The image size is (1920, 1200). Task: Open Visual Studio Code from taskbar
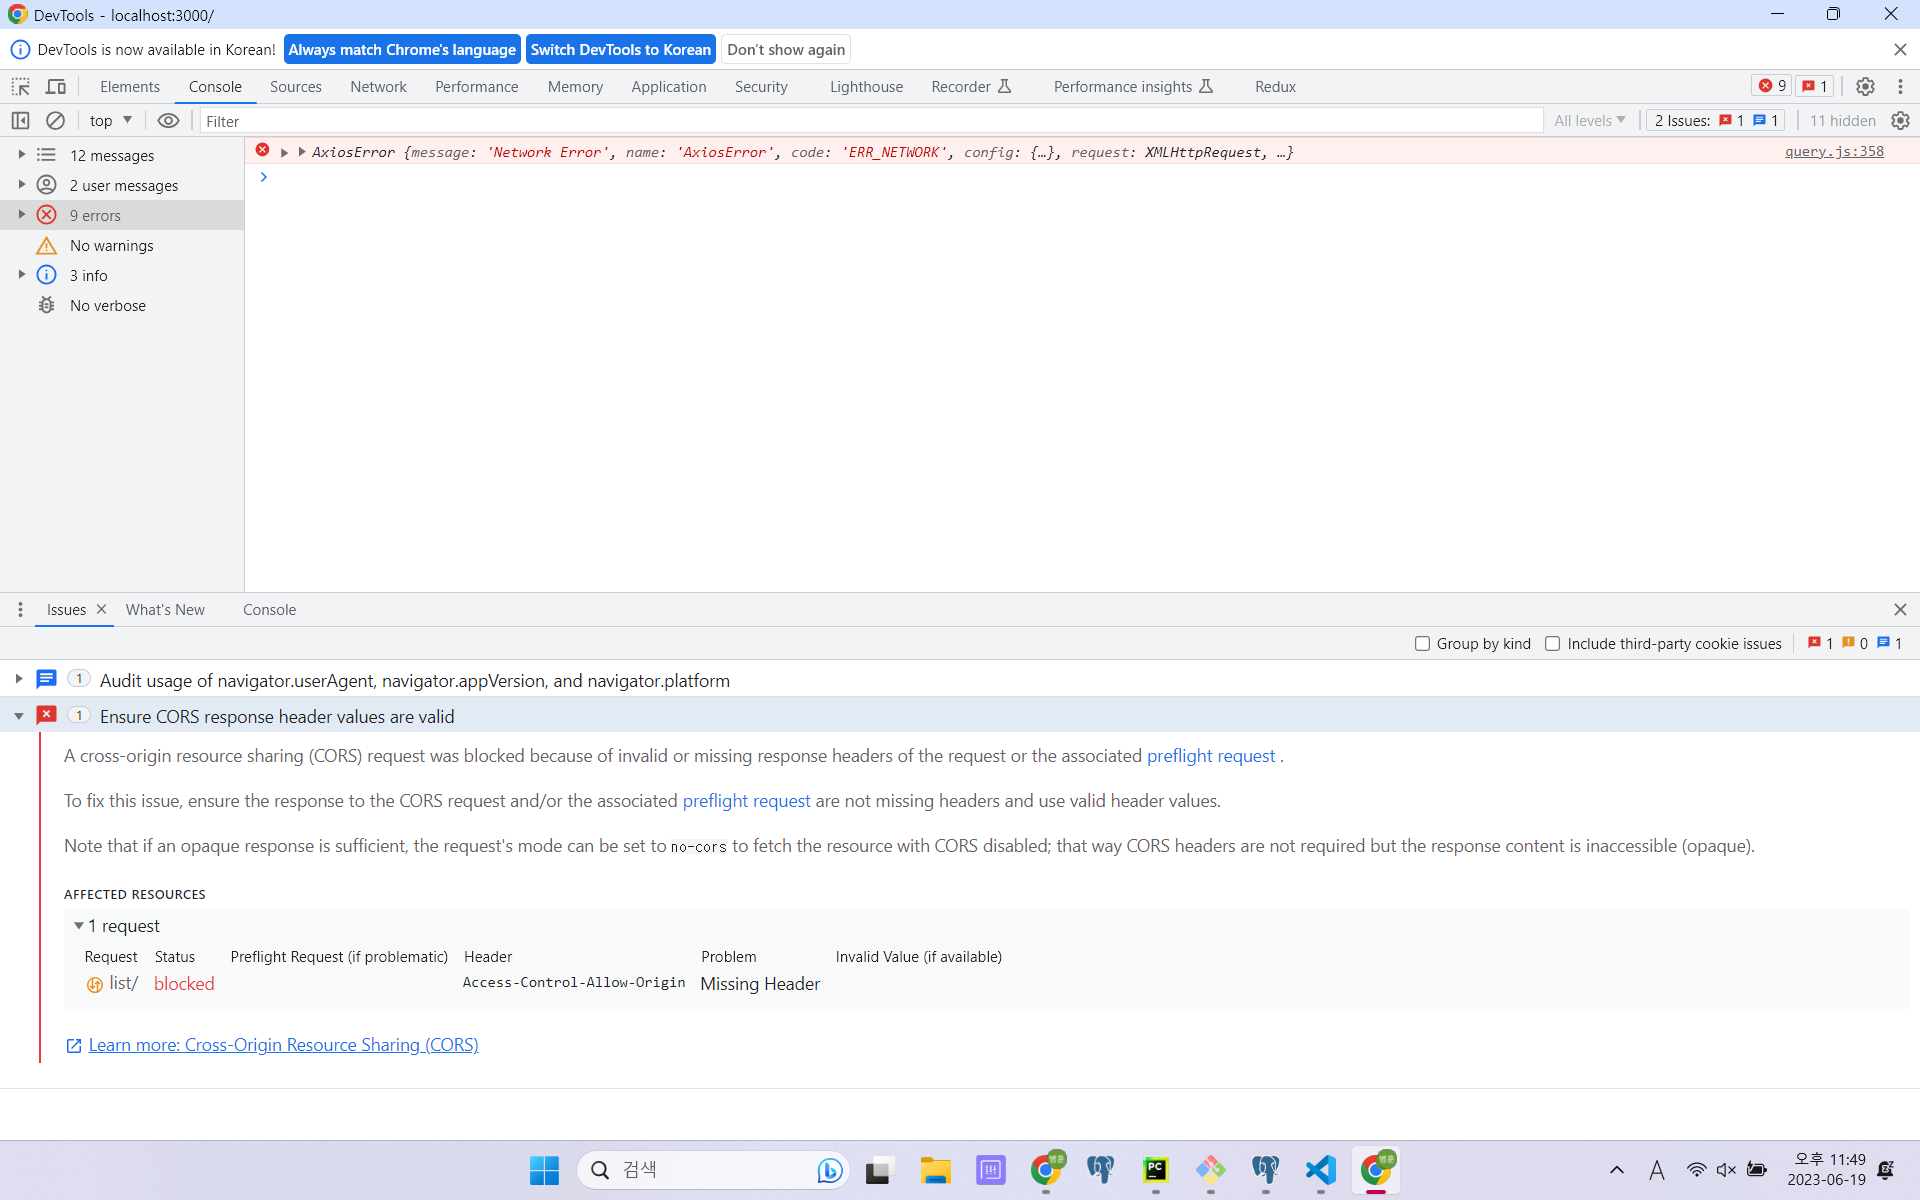pyautogui.click(x=1320, y=1170)
